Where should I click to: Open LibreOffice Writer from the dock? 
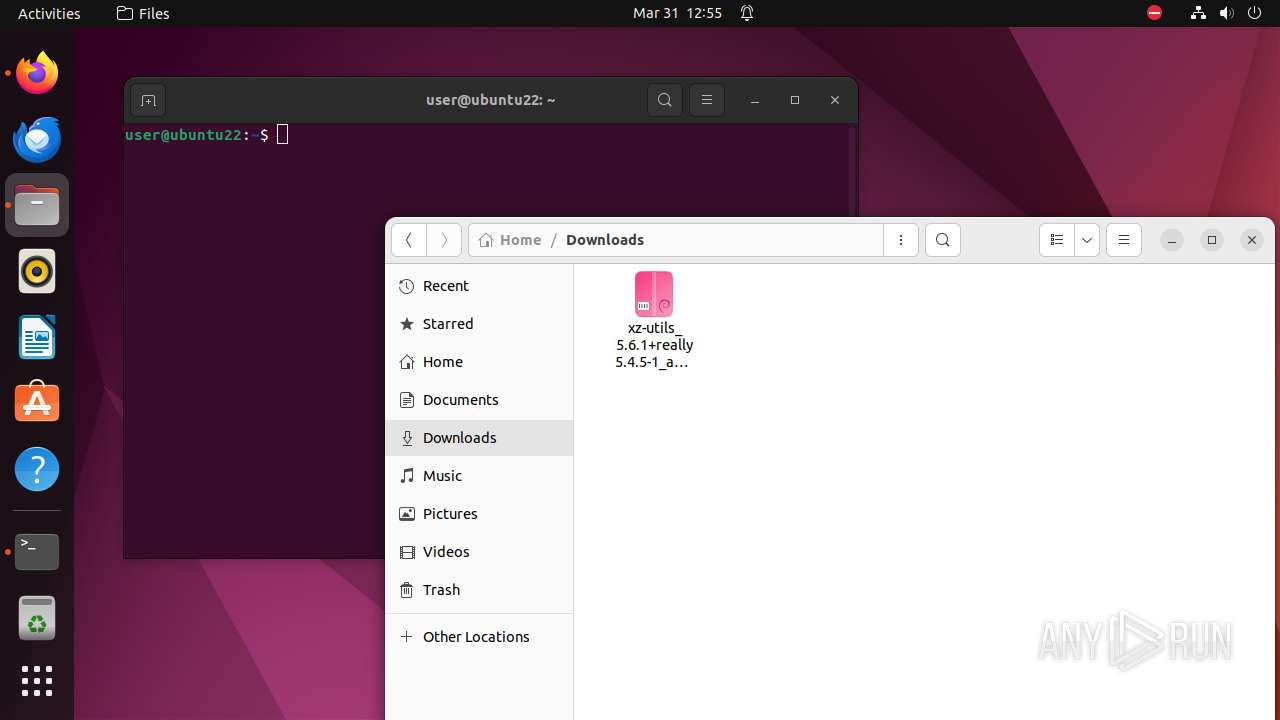[37, 337]
